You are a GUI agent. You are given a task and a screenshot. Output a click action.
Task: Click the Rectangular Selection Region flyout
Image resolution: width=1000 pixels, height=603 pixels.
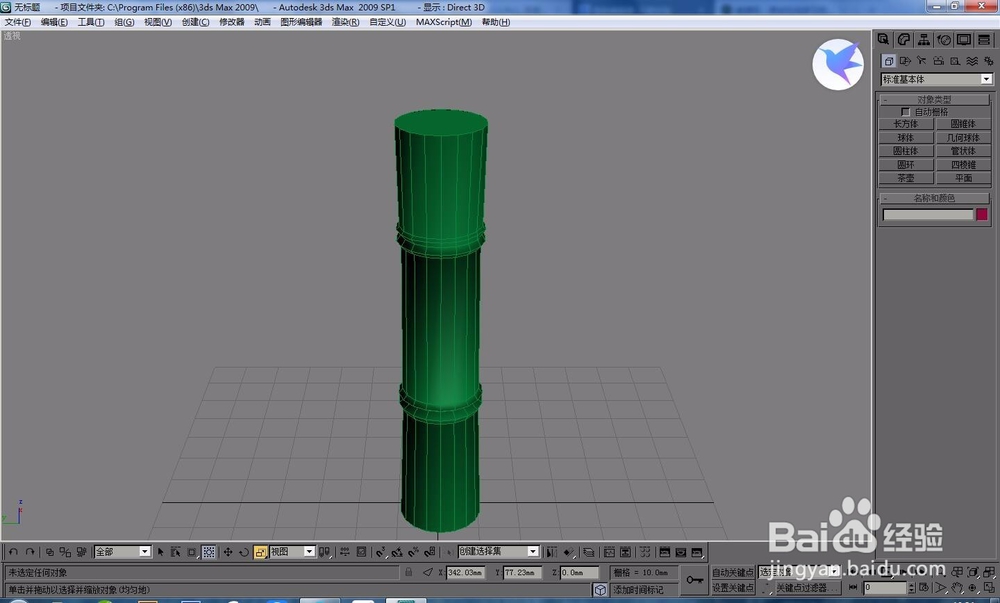click(192, 552)
